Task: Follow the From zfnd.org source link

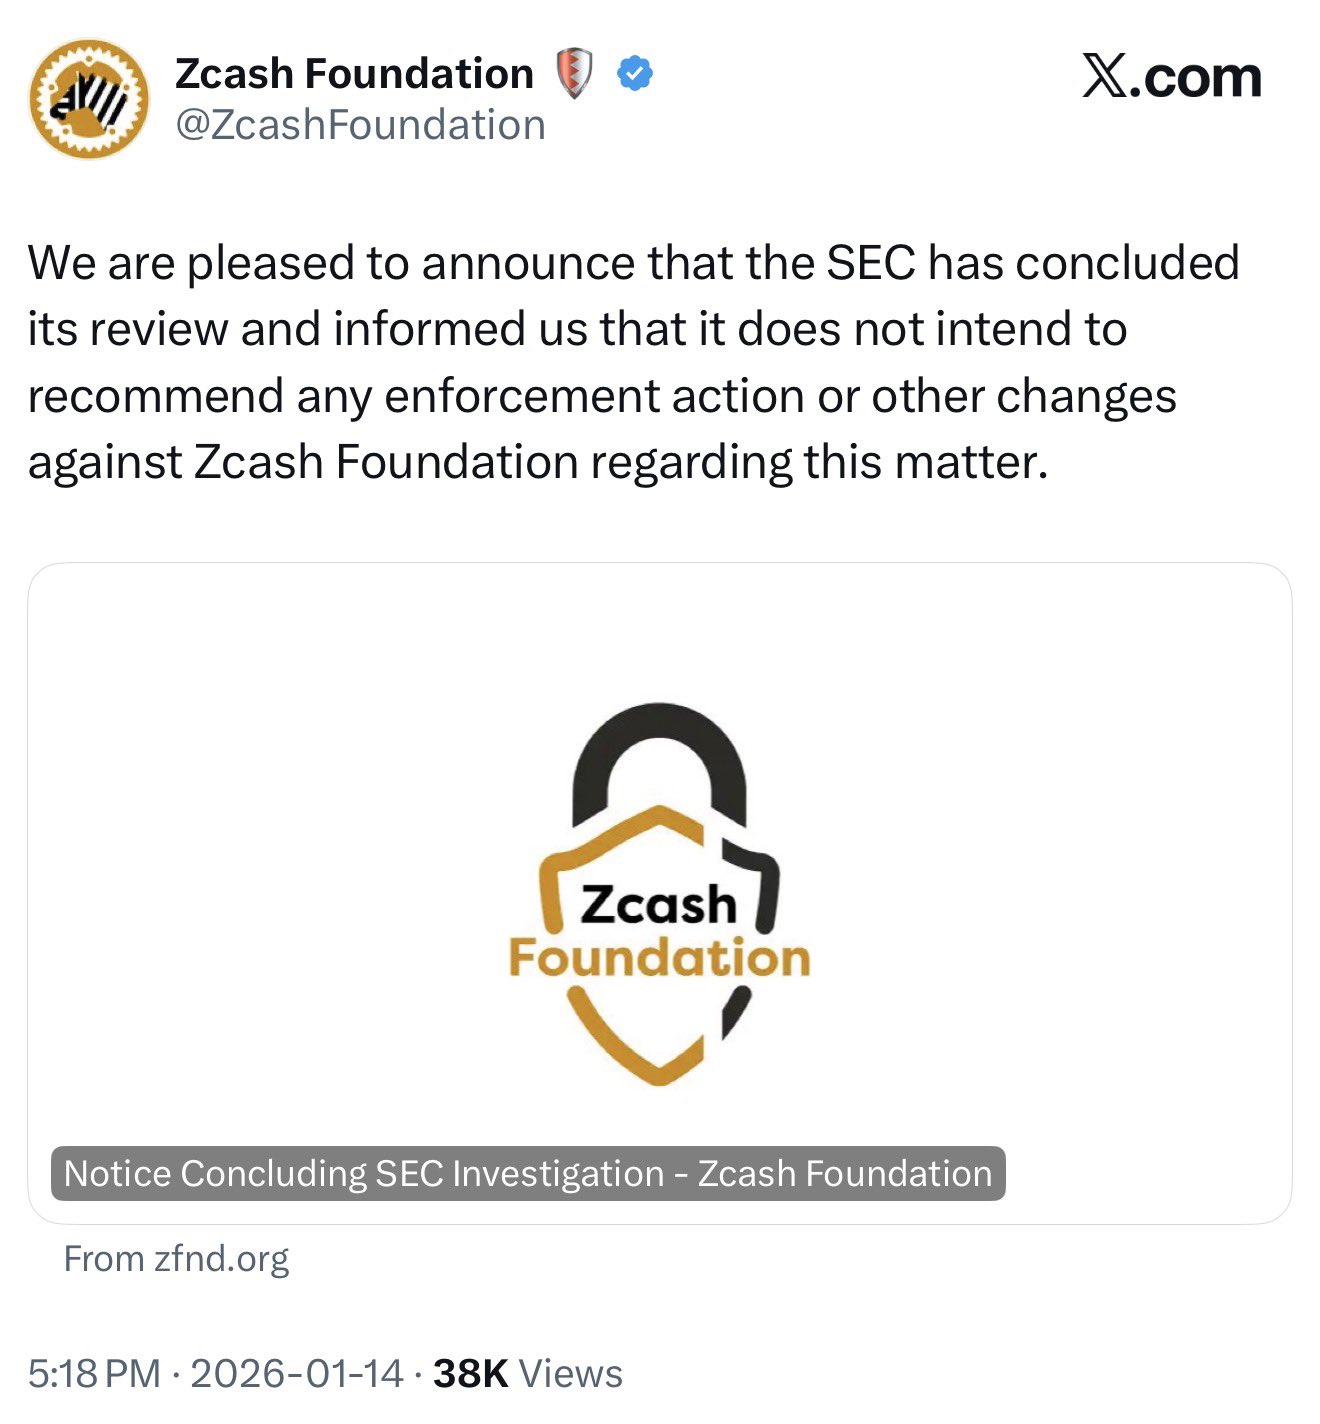Action: (176, 1258)
